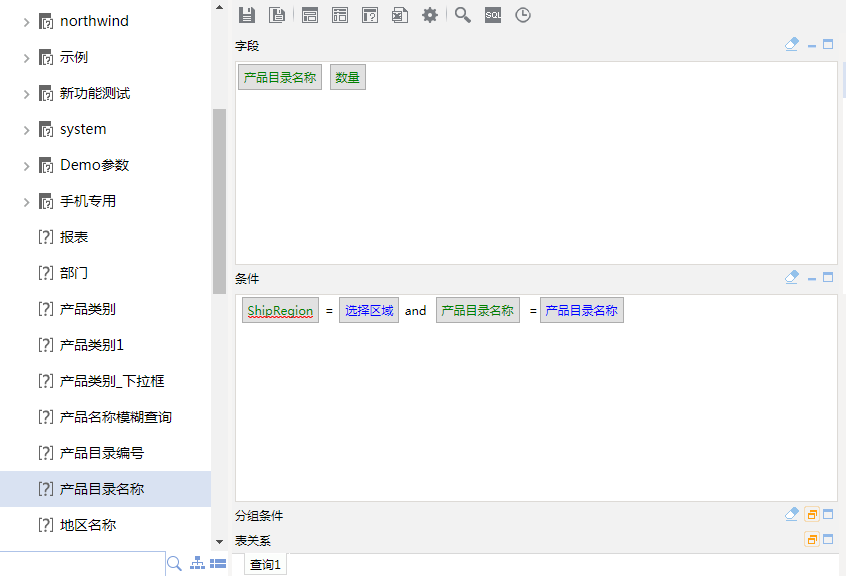846x576 pixels.
Task: Select the 地区名称 parameter
Action: pyautogui.click(x=88, y=525)
